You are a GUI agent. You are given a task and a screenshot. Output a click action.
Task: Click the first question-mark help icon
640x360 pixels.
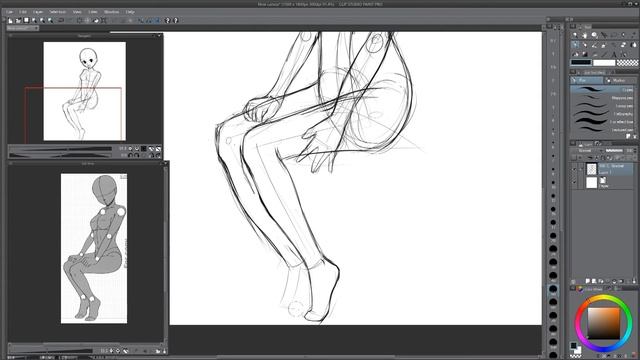pyautogui.click(x=167, y=20)
